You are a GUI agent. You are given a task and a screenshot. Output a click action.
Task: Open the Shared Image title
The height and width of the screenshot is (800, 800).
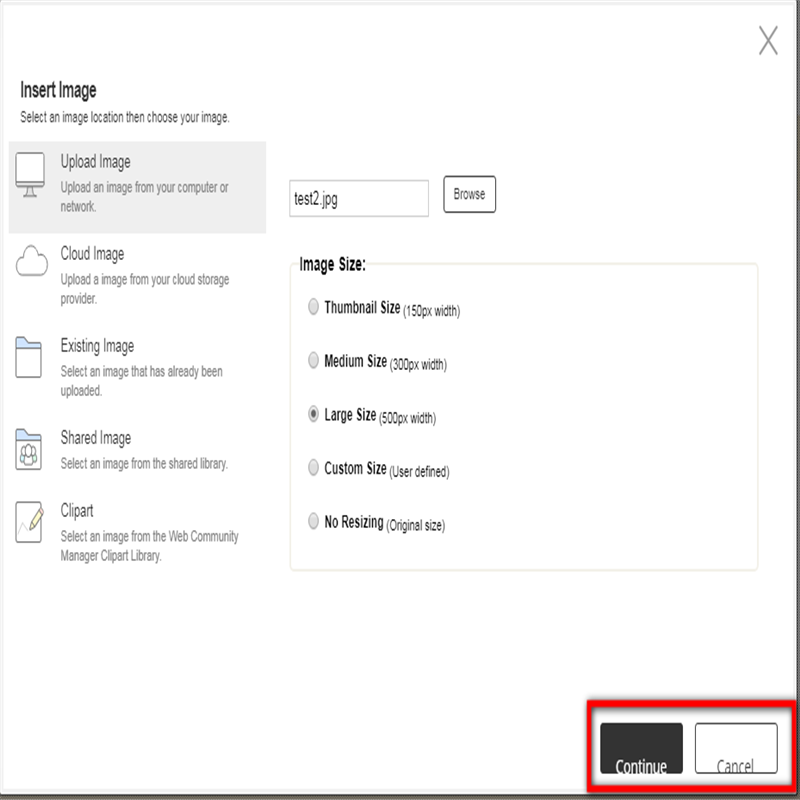point(95,438)
